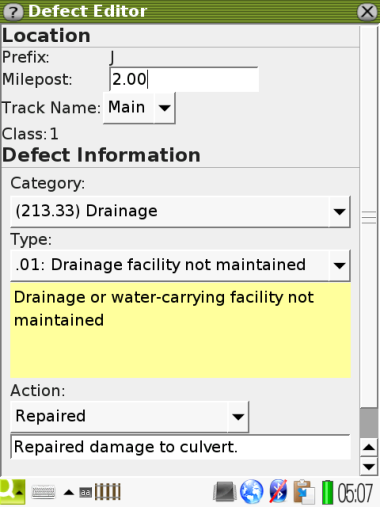The height and width of the screenshot is (507, 380).
Task: Show the on-screen keyboard icon
Action: 44,492
